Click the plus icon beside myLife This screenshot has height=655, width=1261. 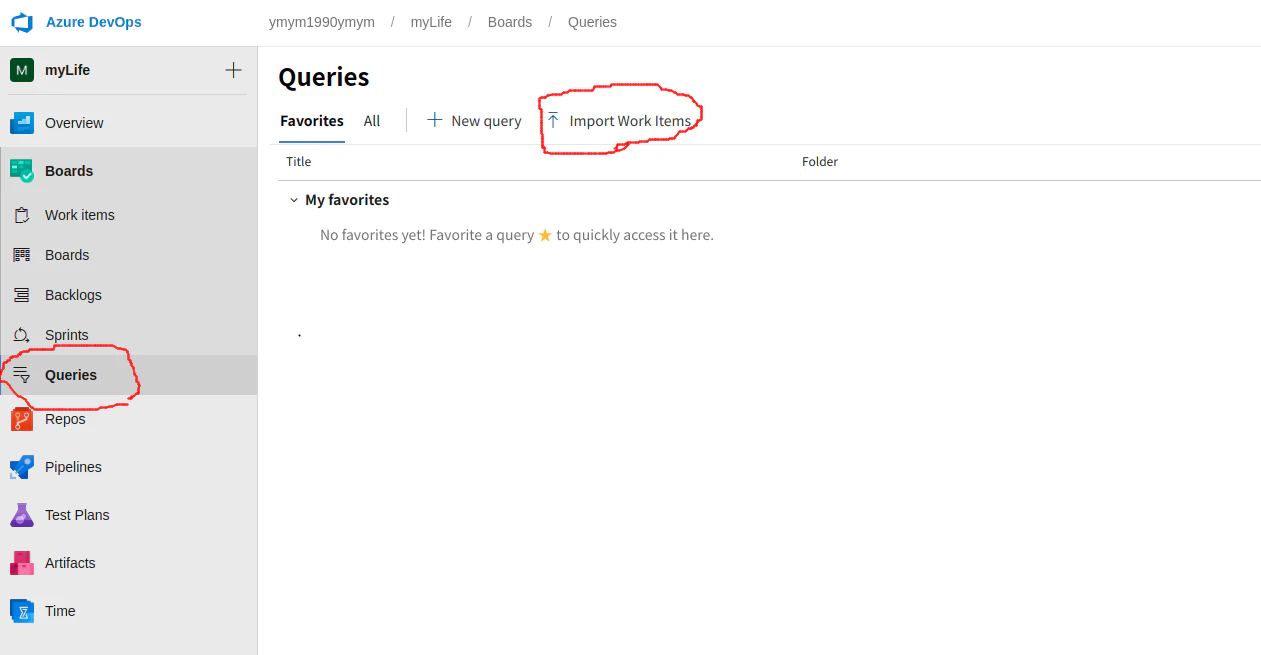tap(233, 70)
